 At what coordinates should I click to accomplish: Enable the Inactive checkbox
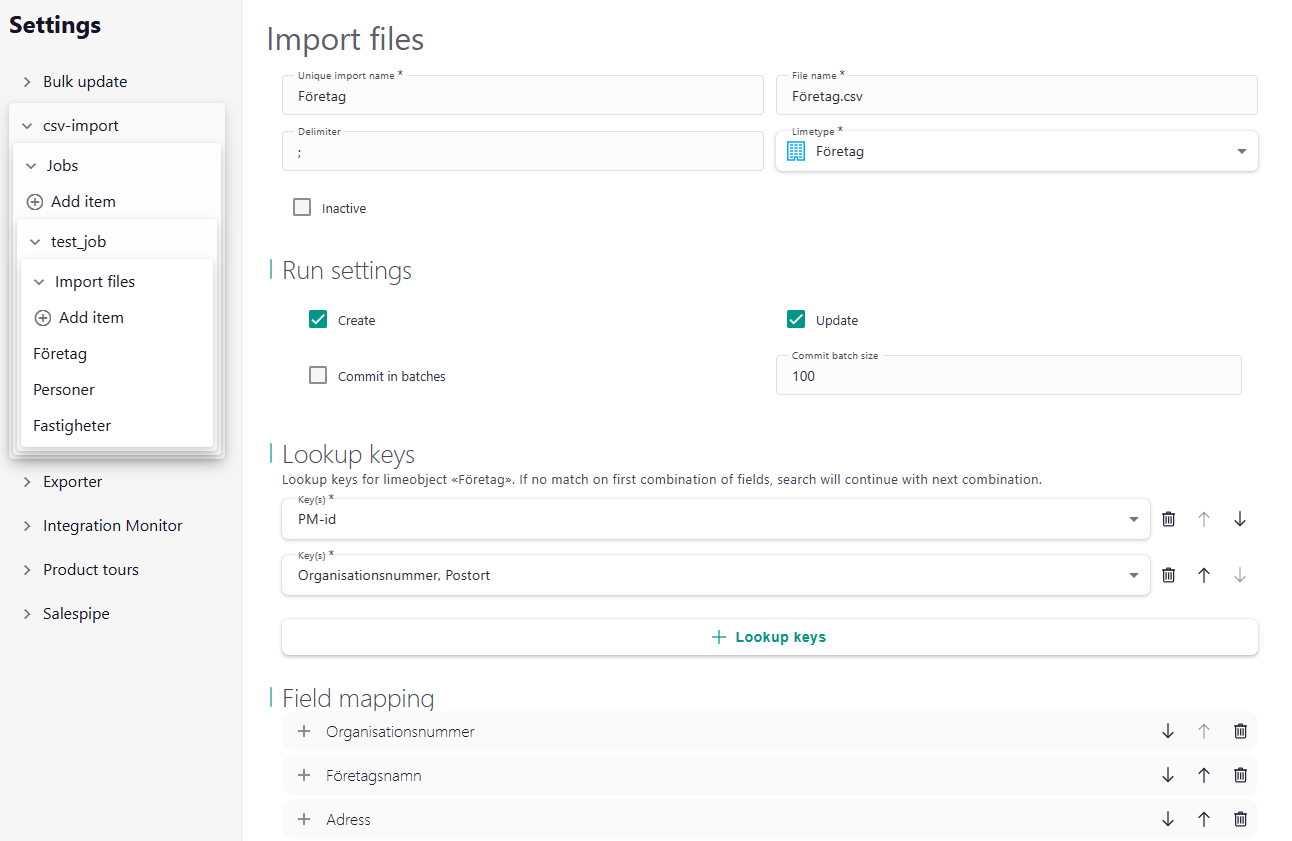coord(302,207)
